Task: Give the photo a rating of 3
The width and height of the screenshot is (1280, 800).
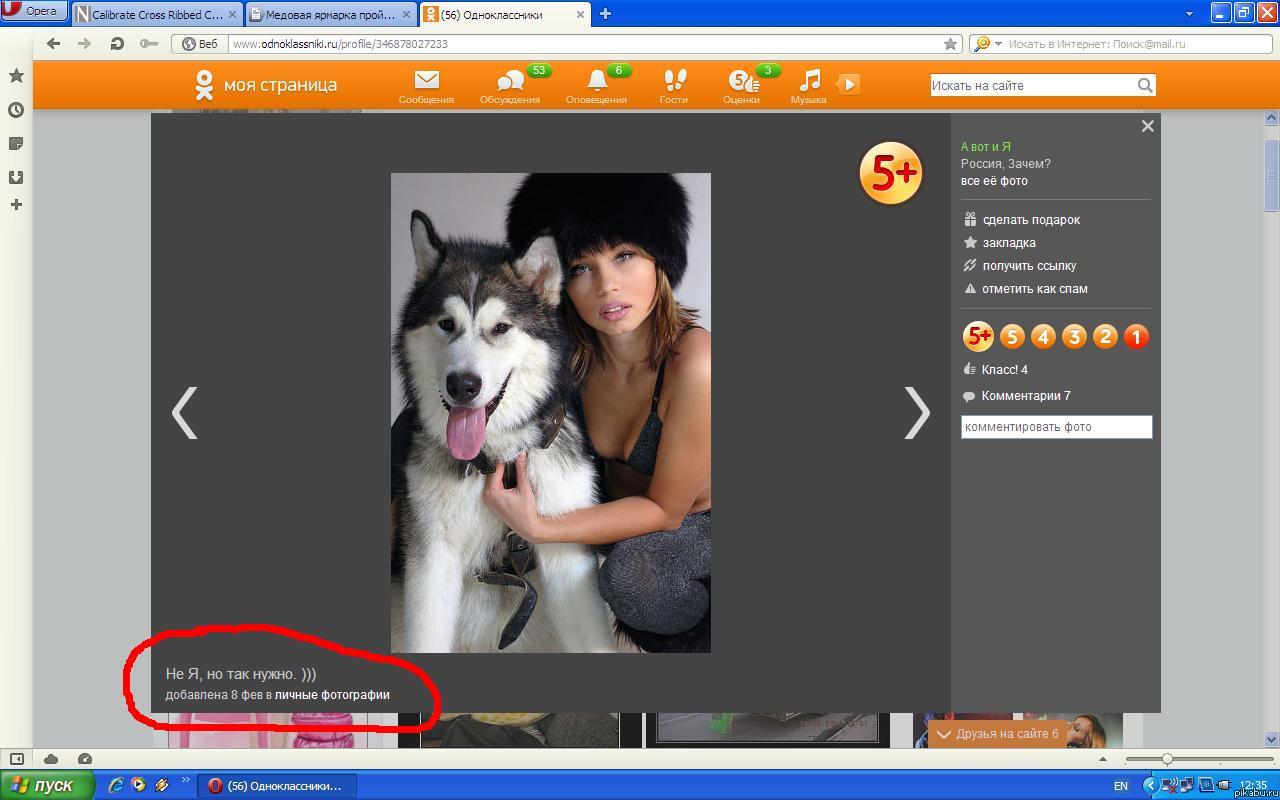Action: [x=1074, y=337]
